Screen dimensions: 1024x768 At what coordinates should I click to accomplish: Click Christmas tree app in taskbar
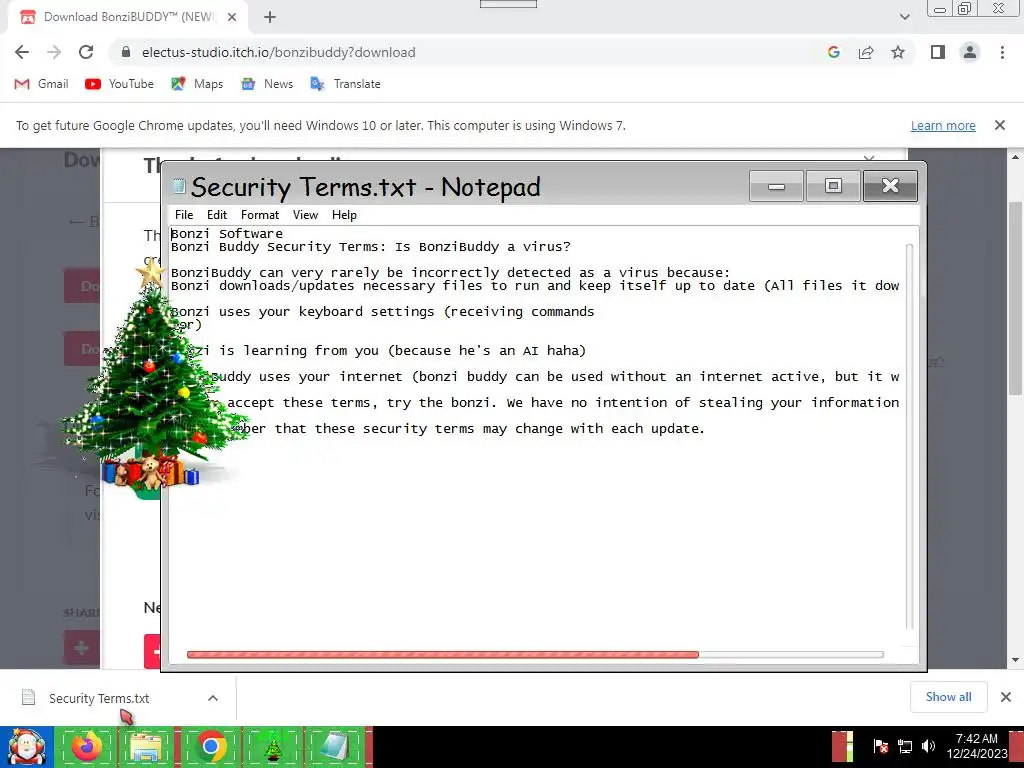pos(273,747)
